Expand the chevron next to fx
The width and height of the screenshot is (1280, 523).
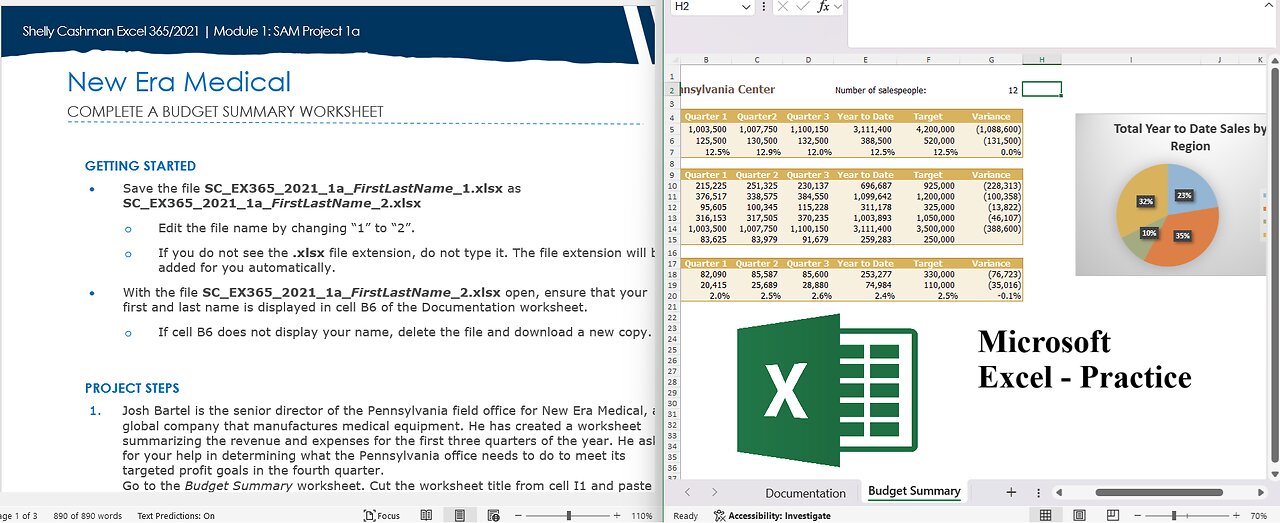pyautogui.click(x=837, y=7)
